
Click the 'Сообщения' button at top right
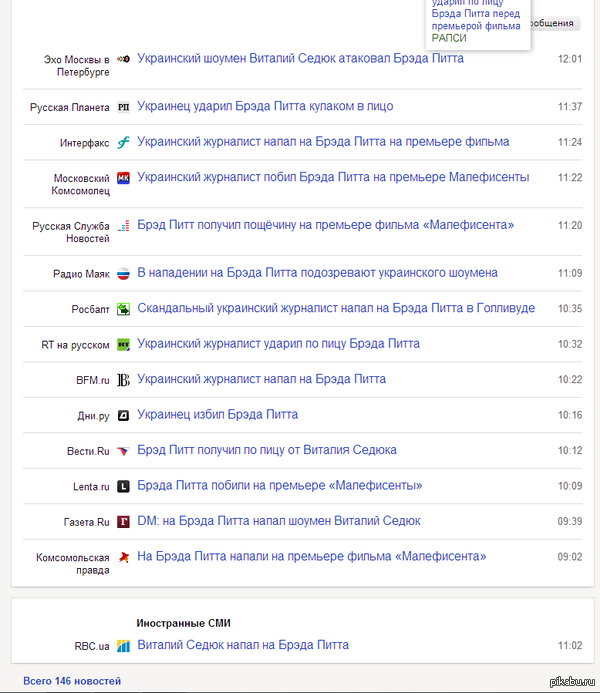(x=553, y=23)
